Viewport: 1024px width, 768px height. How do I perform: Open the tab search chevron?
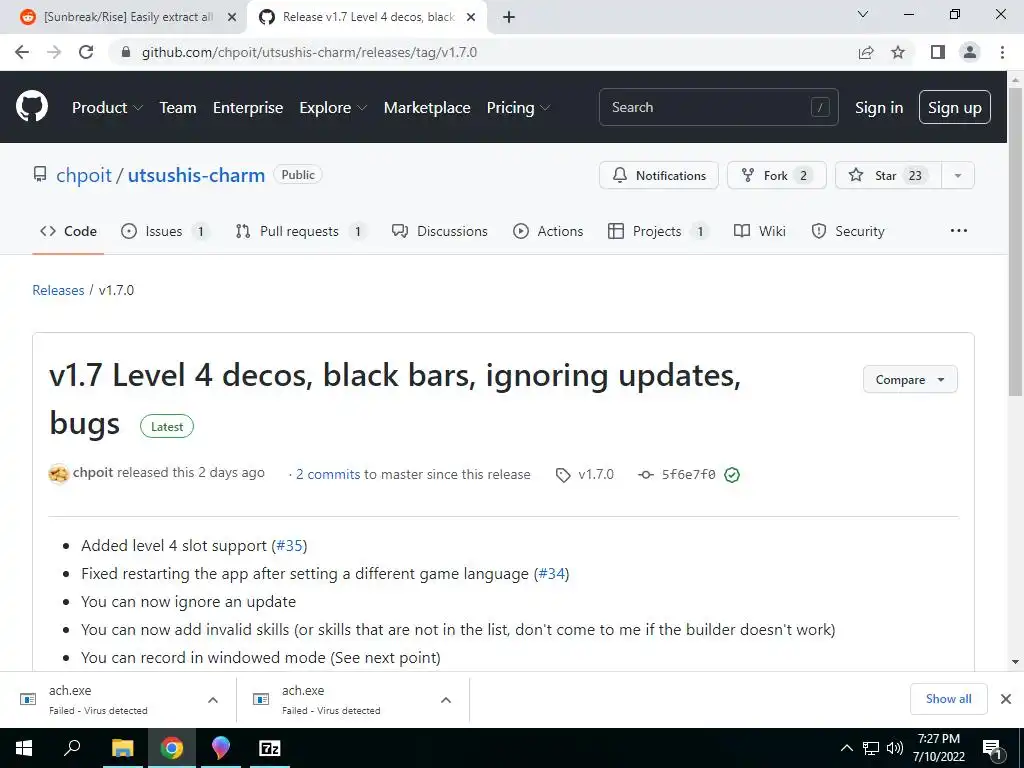click(863, 14)
